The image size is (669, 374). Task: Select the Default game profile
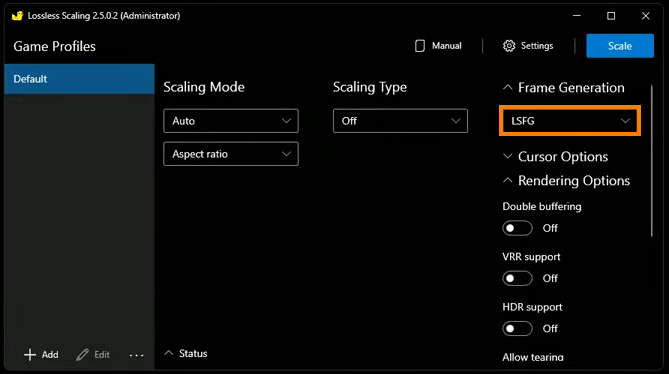79,79
